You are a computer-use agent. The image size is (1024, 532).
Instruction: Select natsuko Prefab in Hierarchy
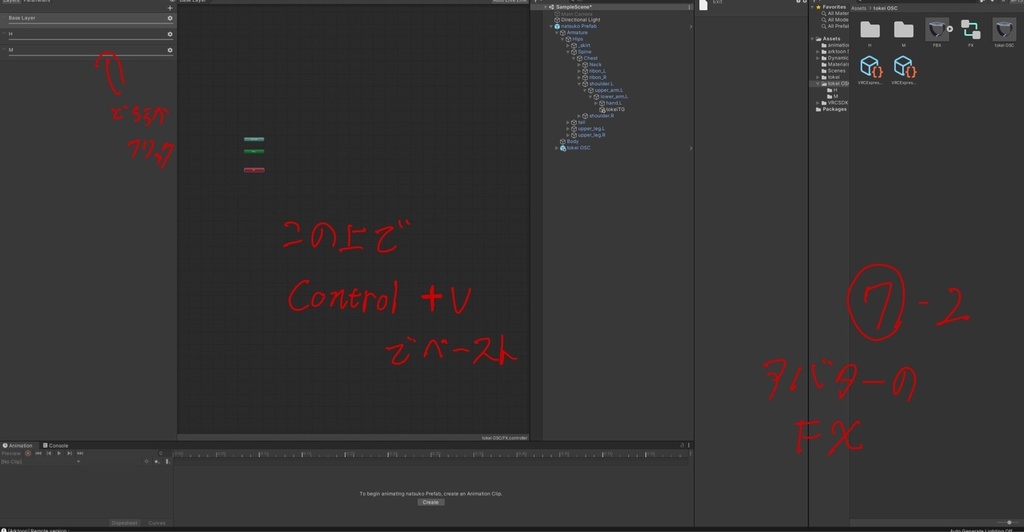click(579, 26)
